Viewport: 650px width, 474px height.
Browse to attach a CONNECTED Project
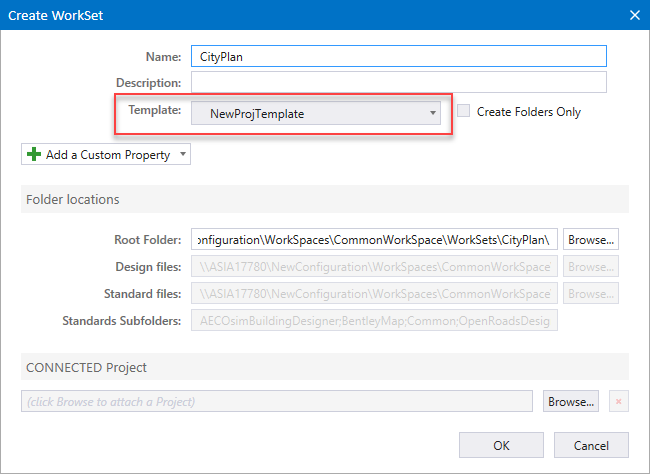(571, 401)
